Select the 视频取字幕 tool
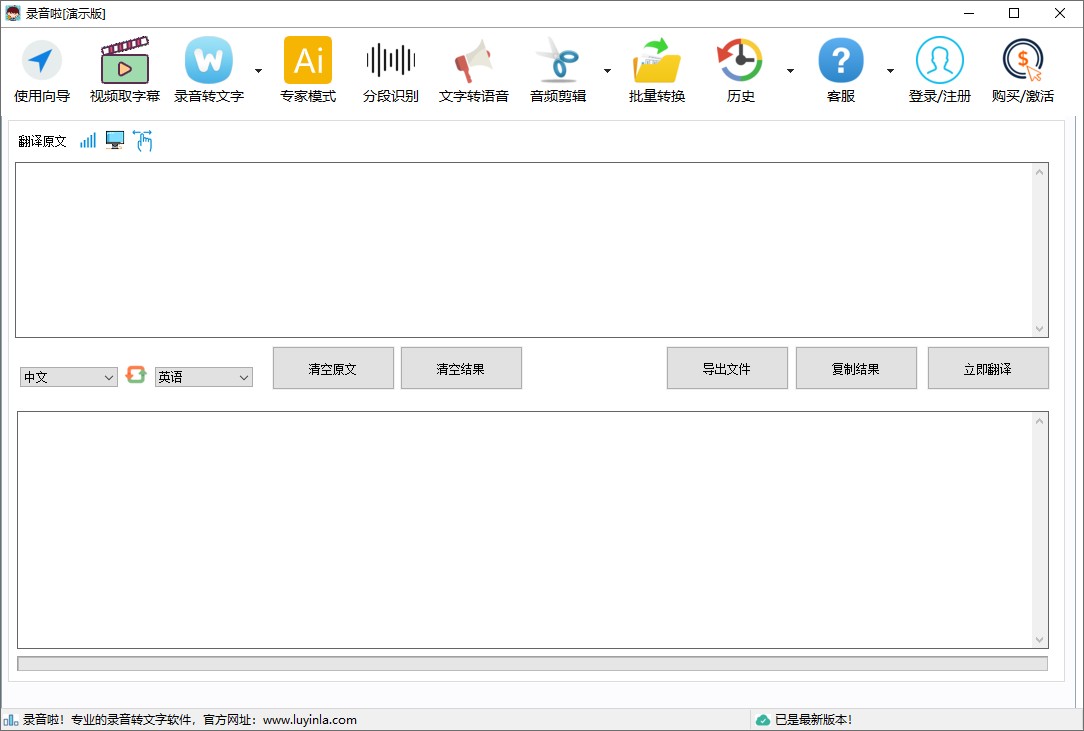Image resolution: width=1084 pixels, height=731 pixels. point(124,68)
